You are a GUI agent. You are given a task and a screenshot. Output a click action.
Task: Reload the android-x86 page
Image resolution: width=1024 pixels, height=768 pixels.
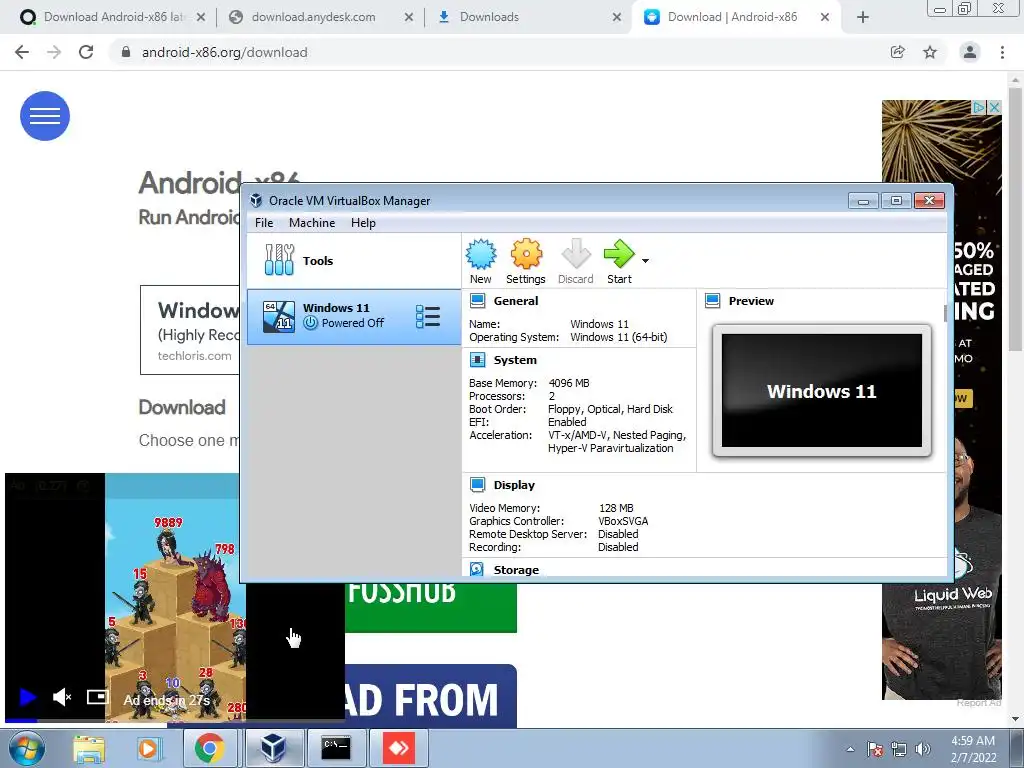[x=86, y=52]
